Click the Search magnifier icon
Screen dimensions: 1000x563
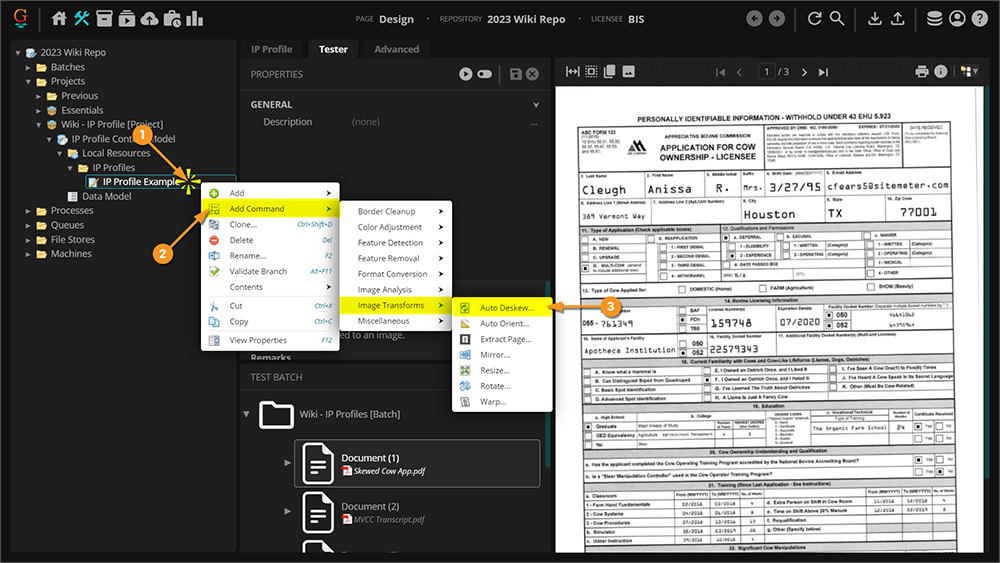click(838, 18)
